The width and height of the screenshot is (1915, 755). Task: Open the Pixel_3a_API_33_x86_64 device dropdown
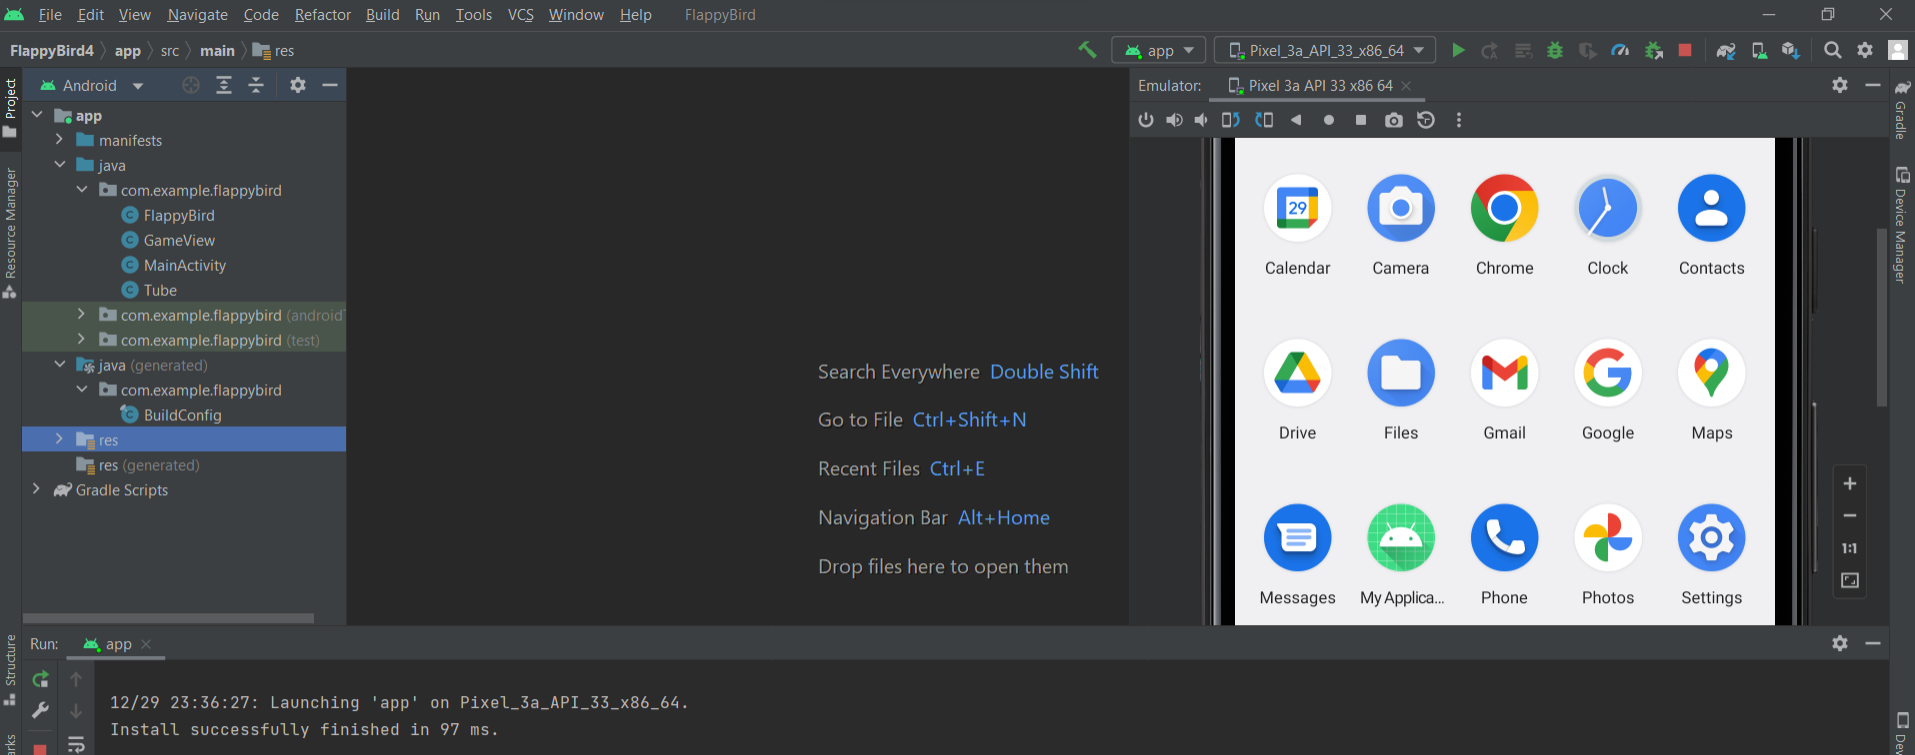1325,50
